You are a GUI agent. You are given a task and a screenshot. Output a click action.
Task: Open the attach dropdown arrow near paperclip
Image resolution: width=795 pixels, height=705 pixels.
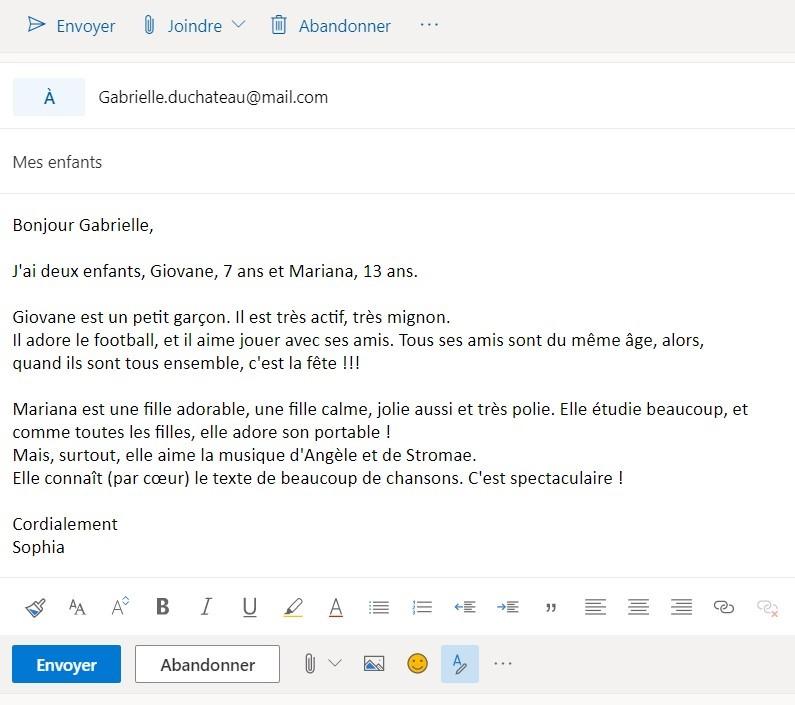pos(335,663)
